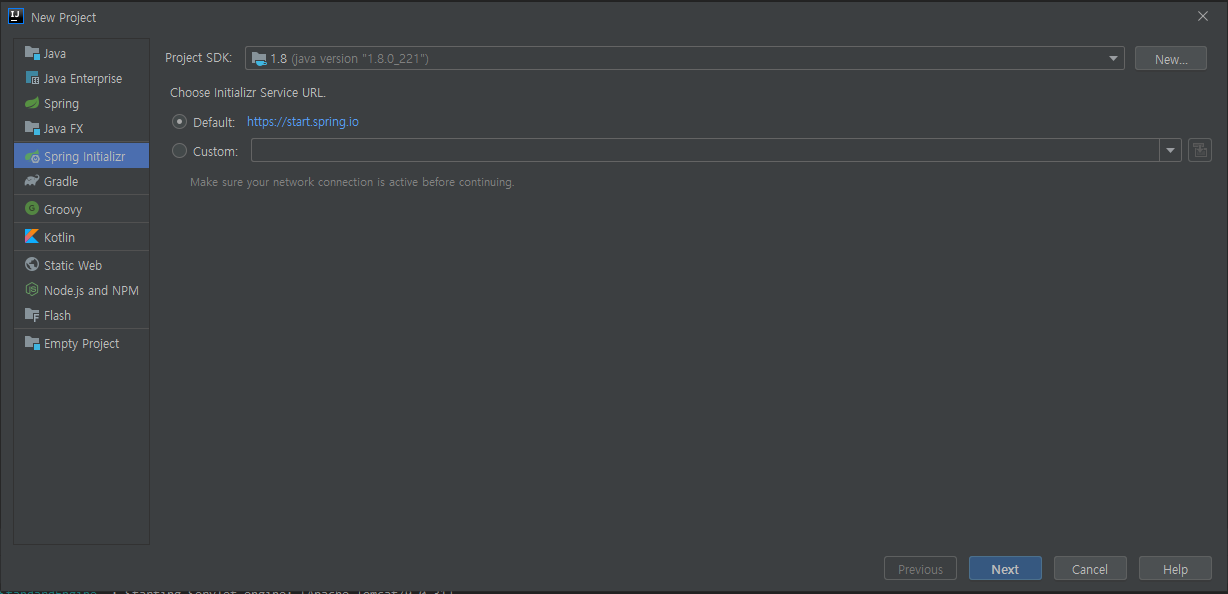1228x594 pixels.
Task: Select the Custom service URL radio button
Action: [x=179, y=151]
